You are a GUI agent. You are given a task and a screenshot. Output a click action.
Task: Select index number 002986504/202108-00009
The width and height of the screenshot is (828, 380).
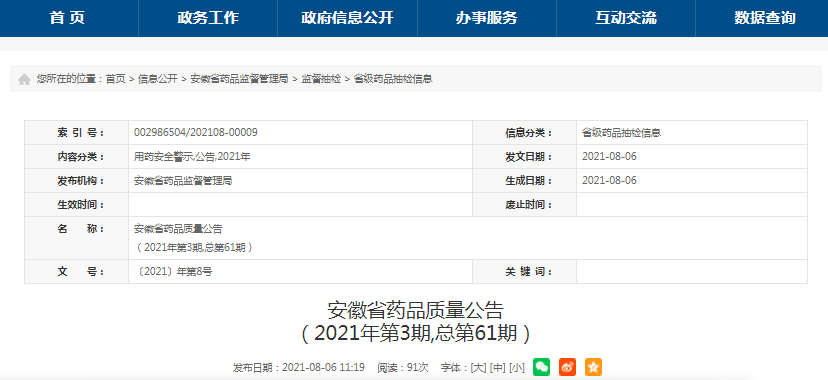pyautogui.click(x=196, y=132)
